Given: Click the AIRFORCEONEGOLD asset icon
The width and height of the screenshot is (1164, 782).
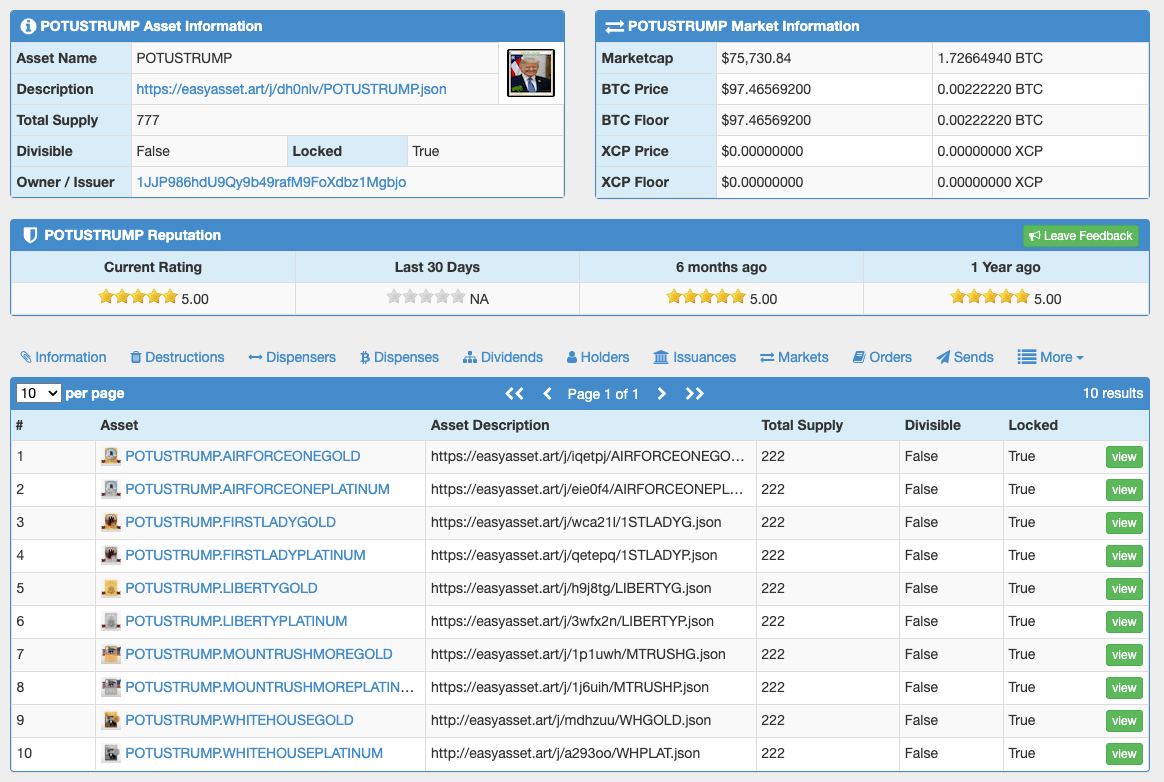Looking at the screenshot, I should (111, 456).
